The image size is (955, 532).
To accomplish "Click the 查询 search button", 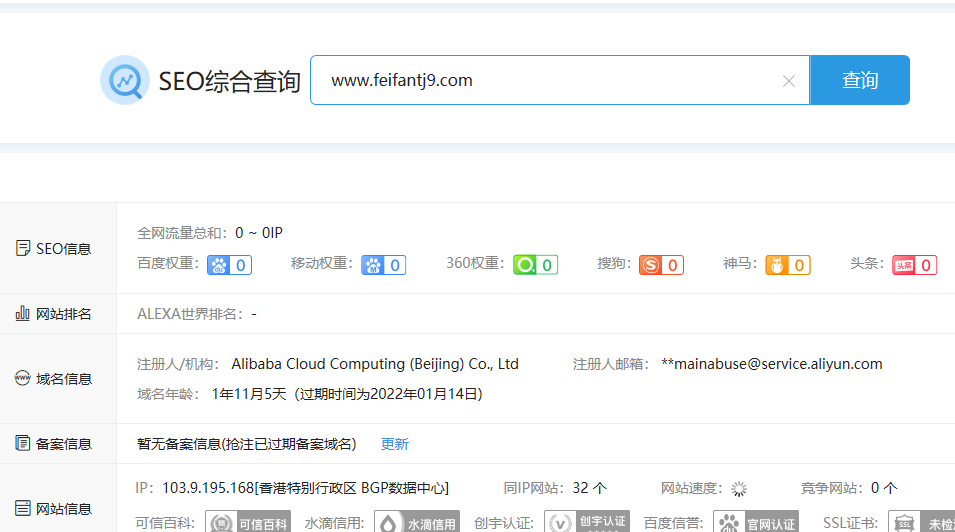I will click(860, 80).
